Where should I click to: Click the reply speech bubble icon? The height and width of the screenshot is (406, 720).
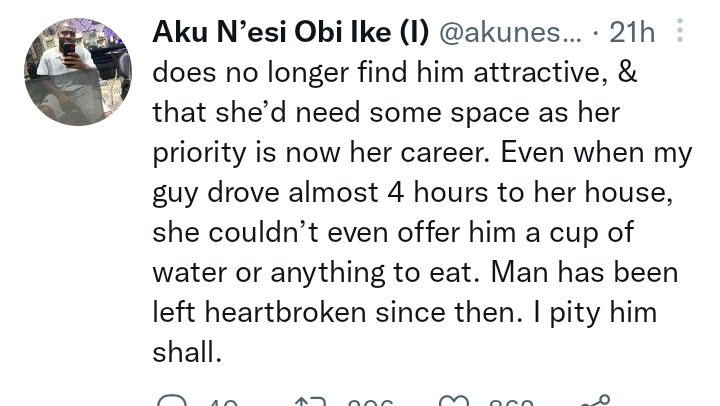point(172,400)
